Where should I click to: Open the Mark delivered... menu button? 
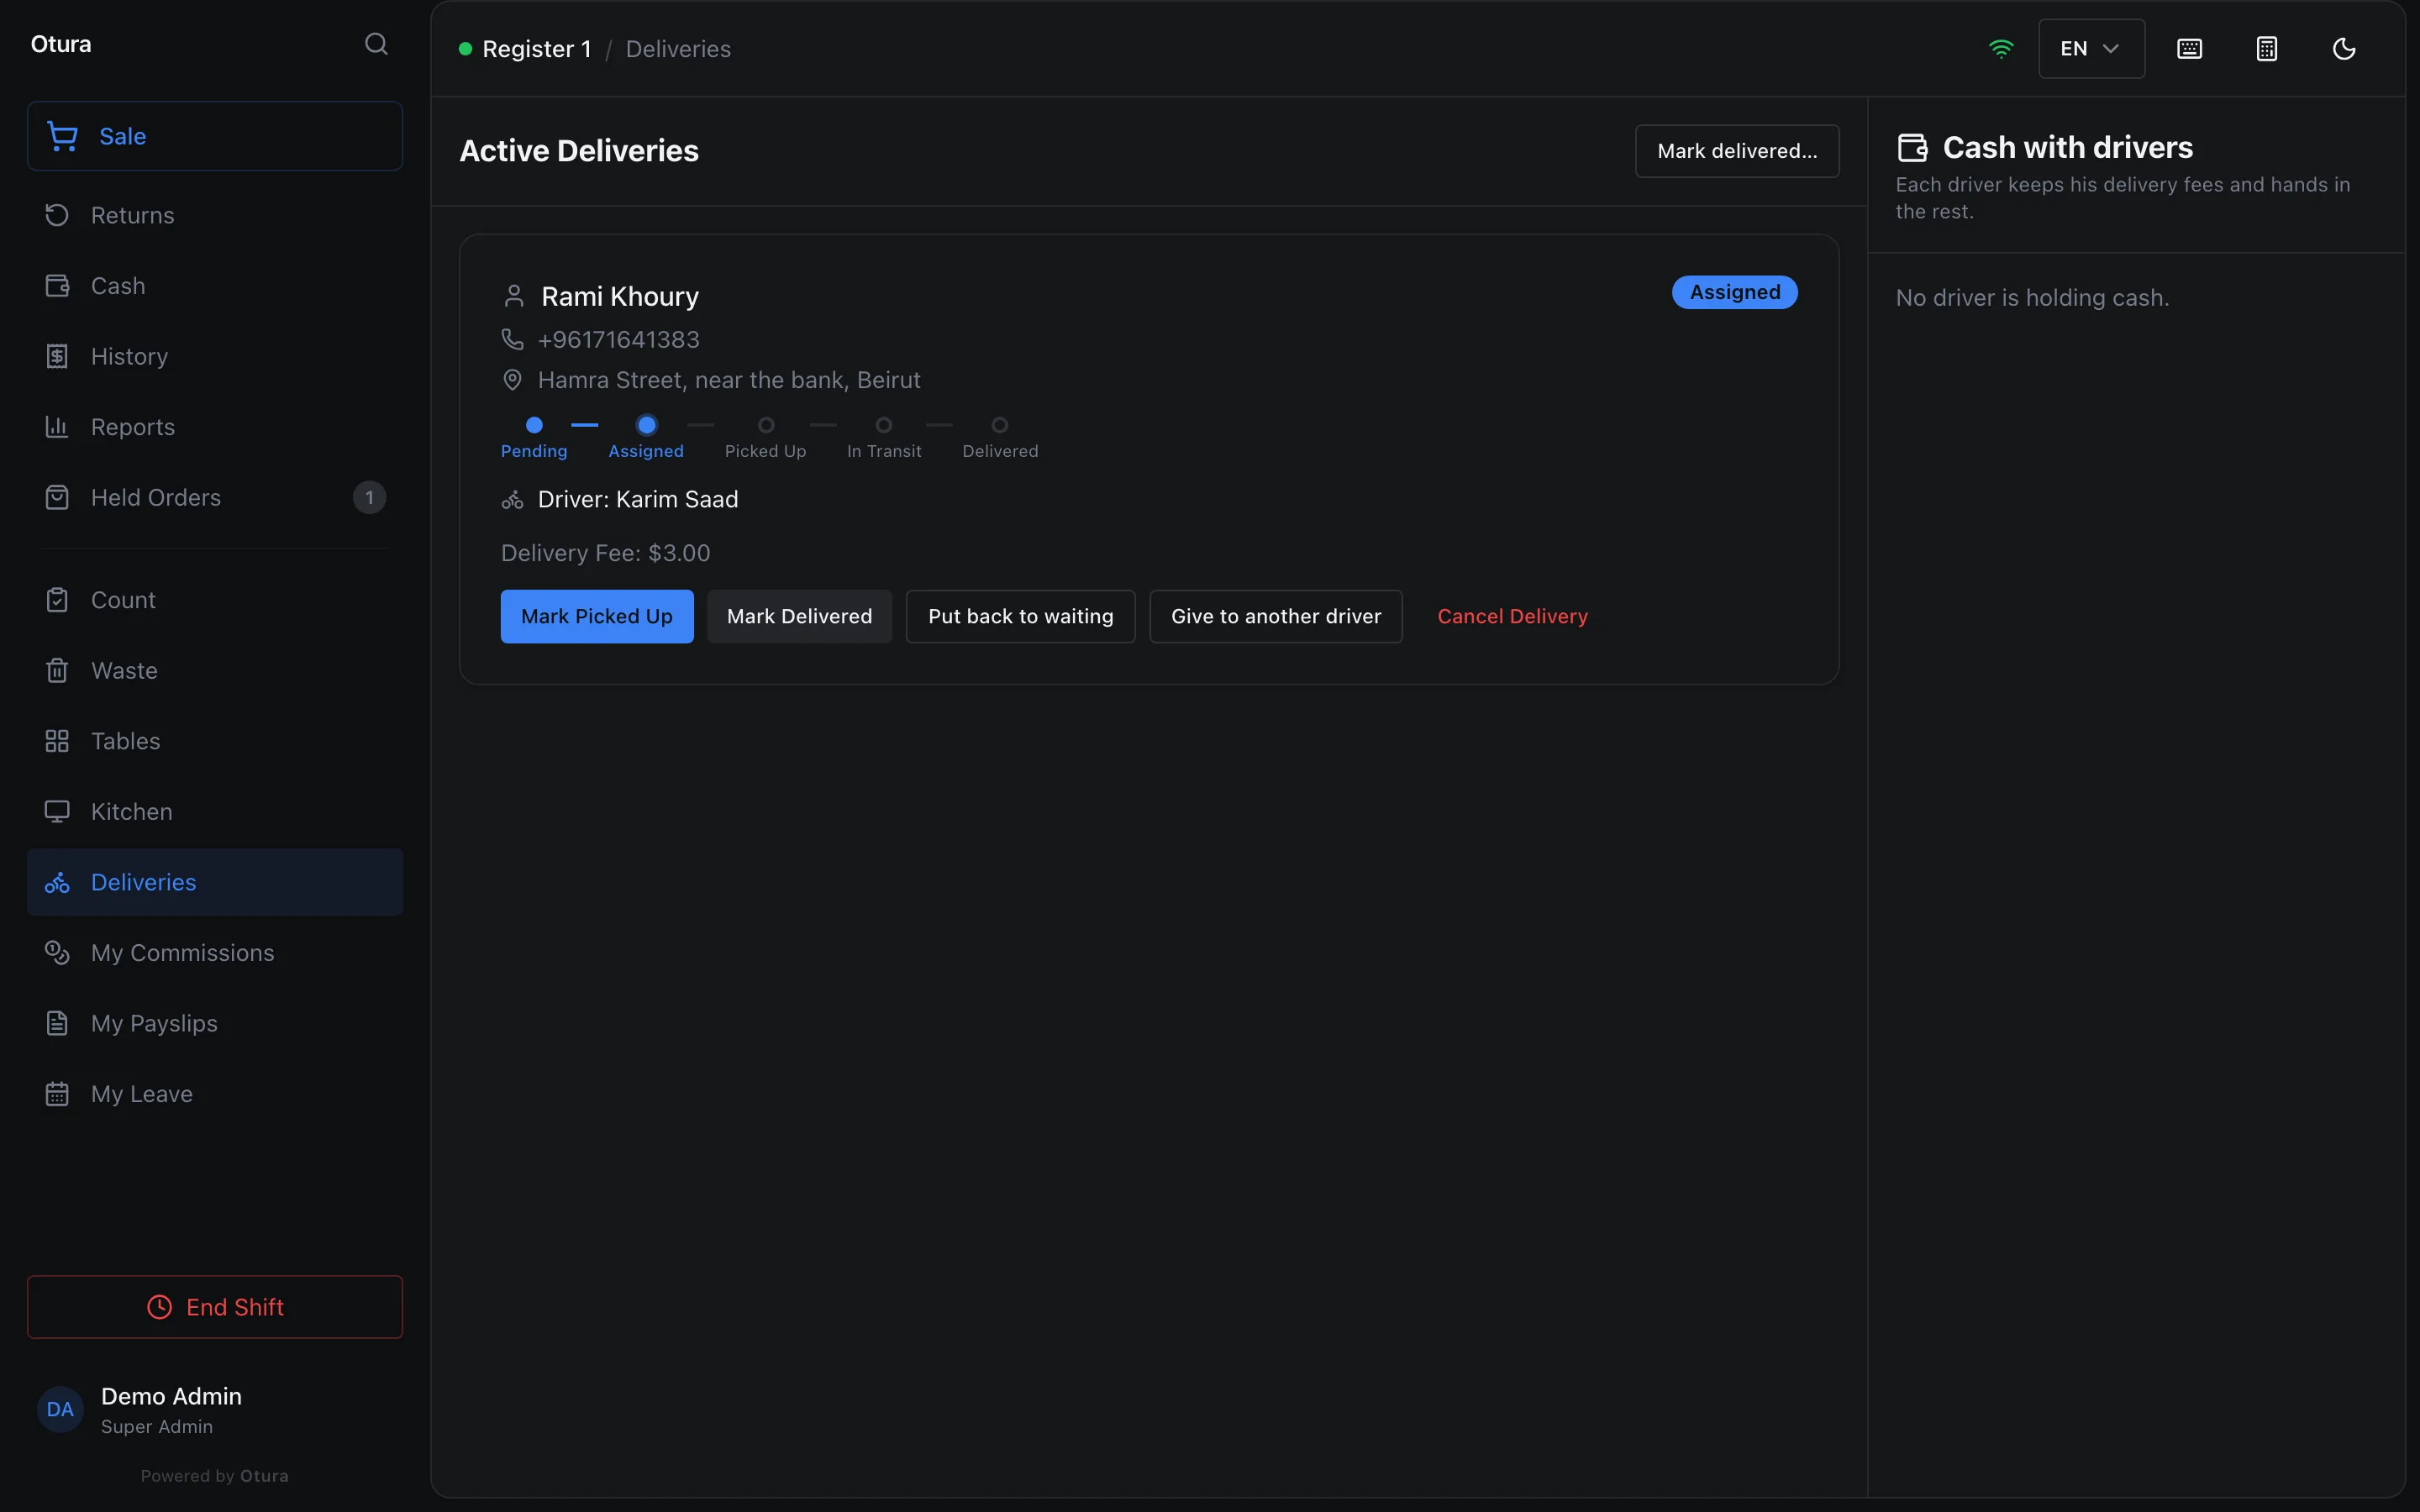(x=1737, y=151)
